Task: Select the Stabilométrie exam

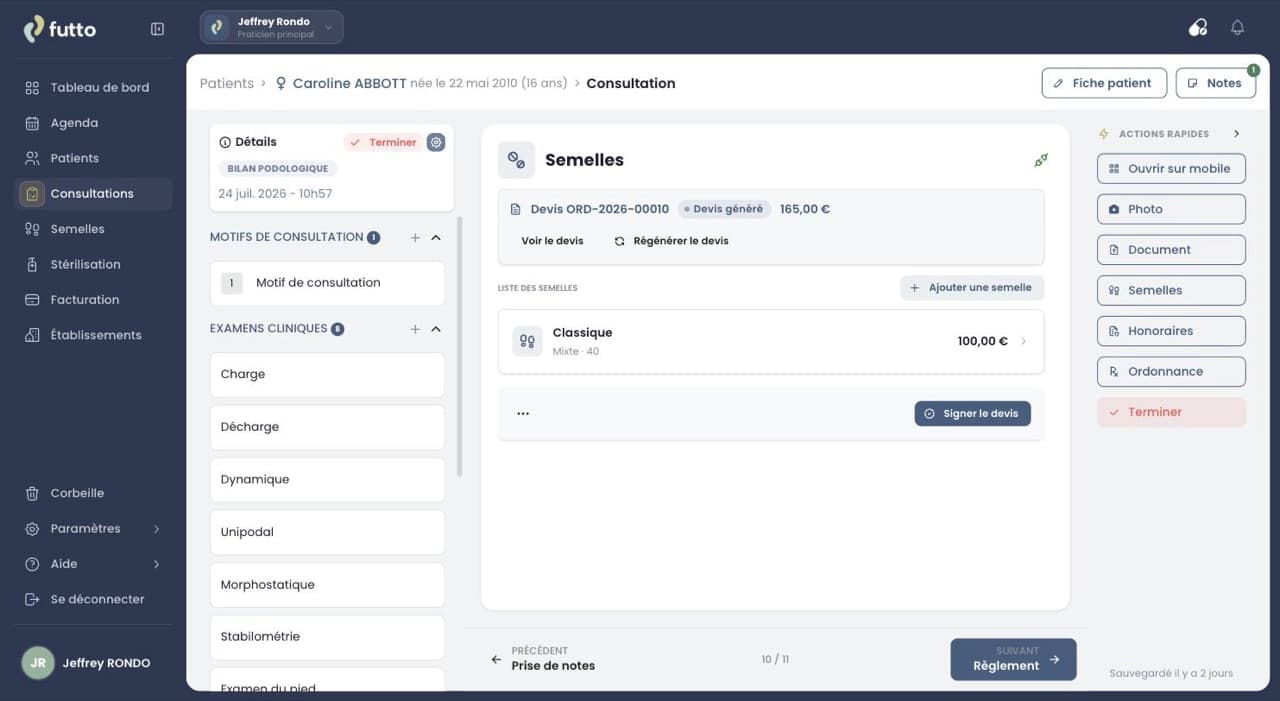Action: pyautogui.click(x=327, y=637)
